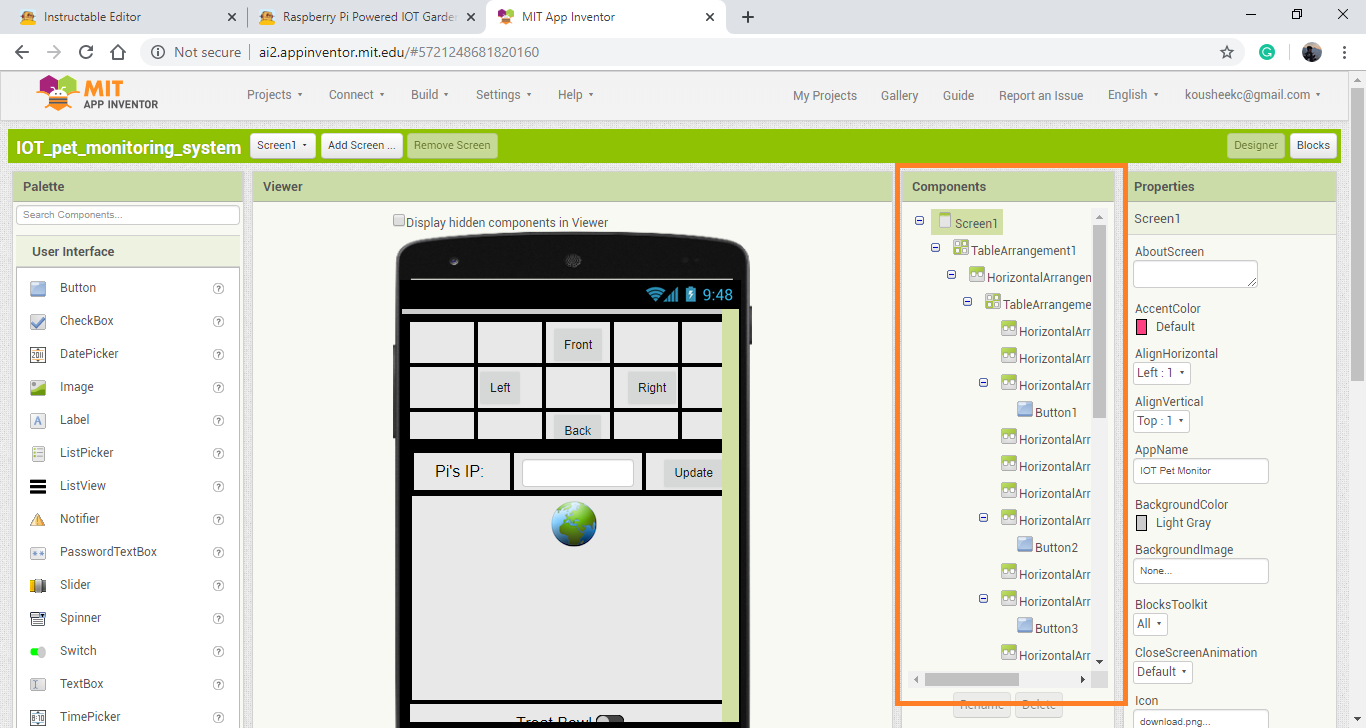
Task: Choose the PasswordTextBox icon in Palette
Action: [x=38, y=552]
